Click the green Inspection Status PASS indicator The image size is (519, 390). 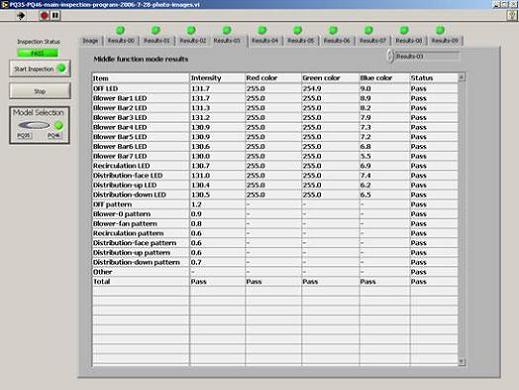click(38, 53)
